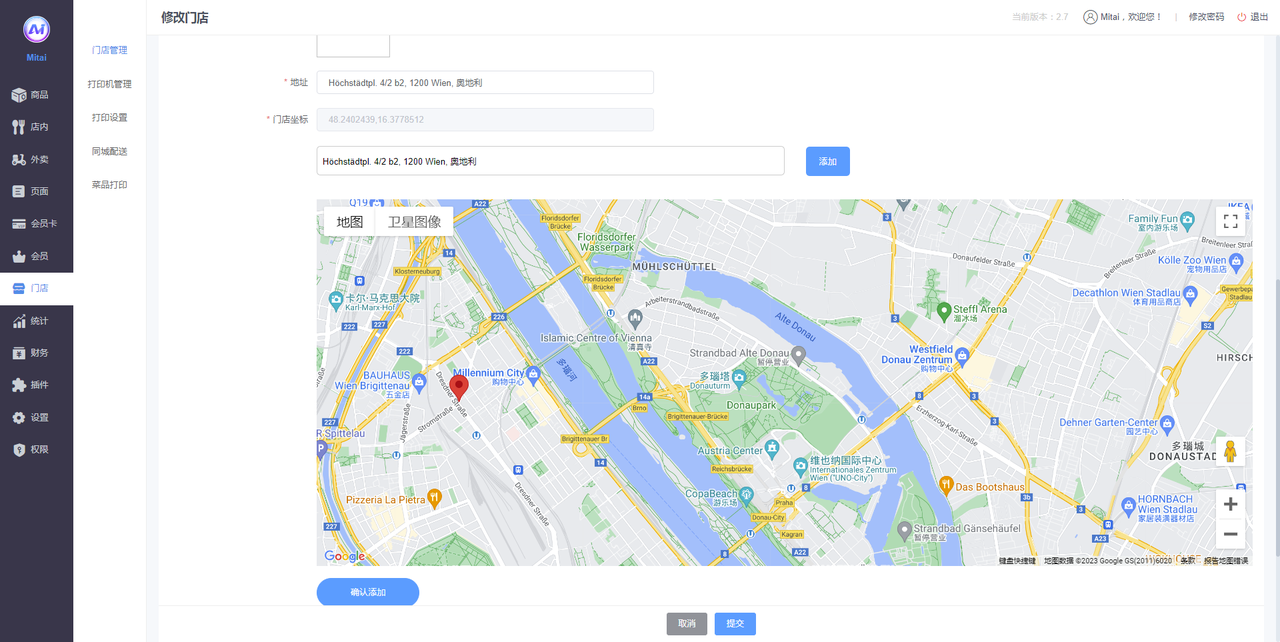Open the 统计 statistics chart icon
This screenshot has height=642, width=1280.
tap(18, 321)
